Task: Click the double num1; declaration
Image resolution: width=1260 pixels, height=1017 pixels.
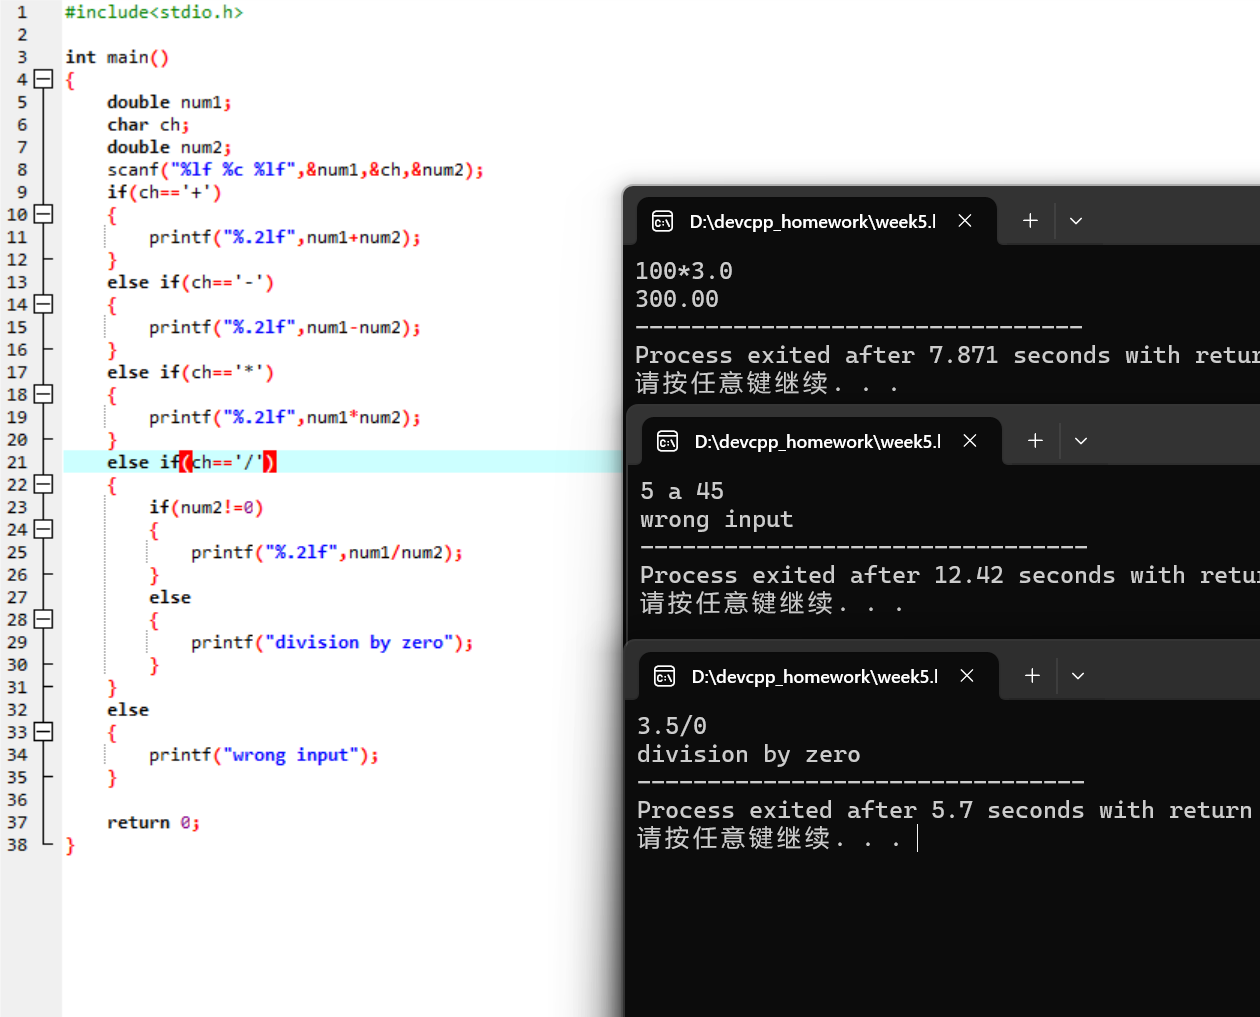Action: coord(169,102)
